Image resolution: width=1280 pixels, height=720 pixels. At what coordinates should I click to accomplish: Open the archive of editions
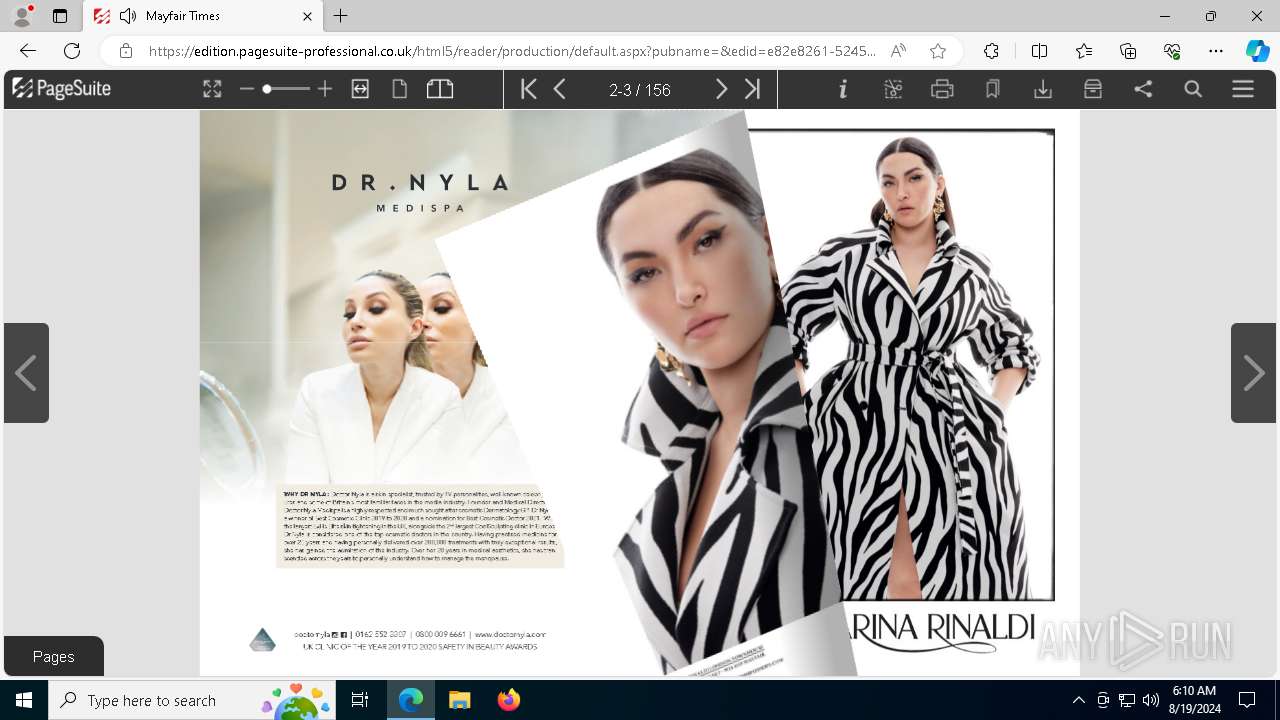(x=1092, y=89)
